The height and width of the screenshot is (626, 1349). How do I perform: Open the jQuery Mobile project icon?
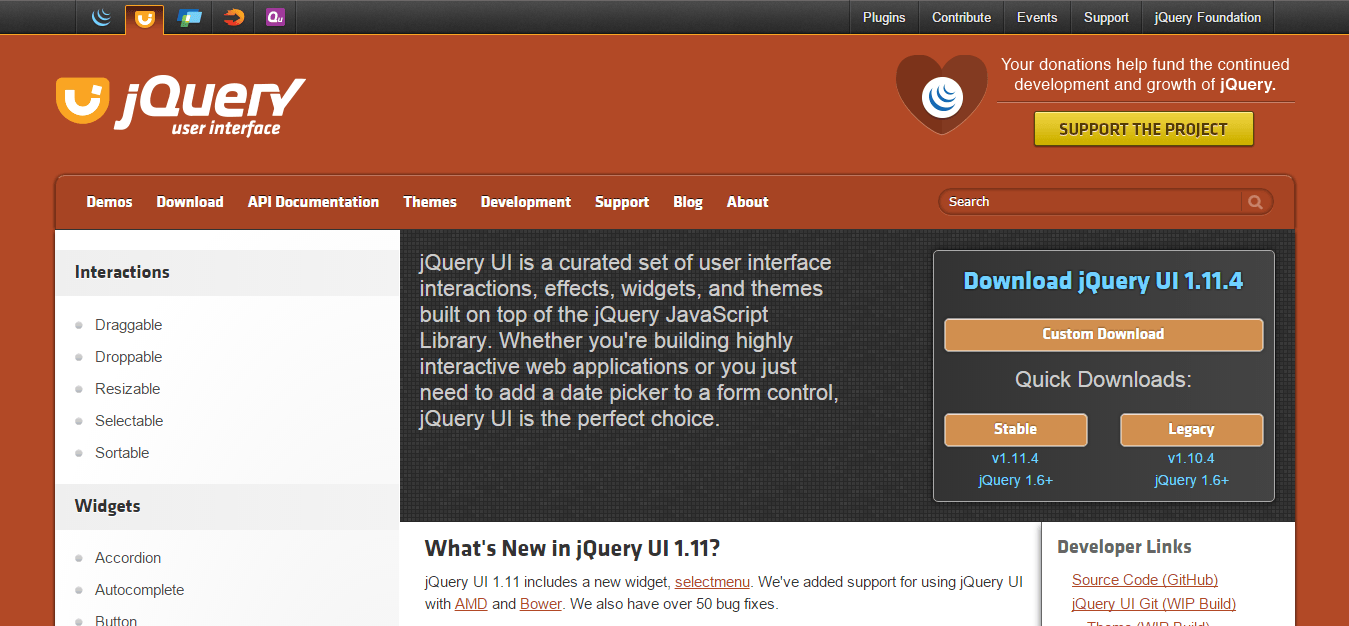(x=188, y=17)
